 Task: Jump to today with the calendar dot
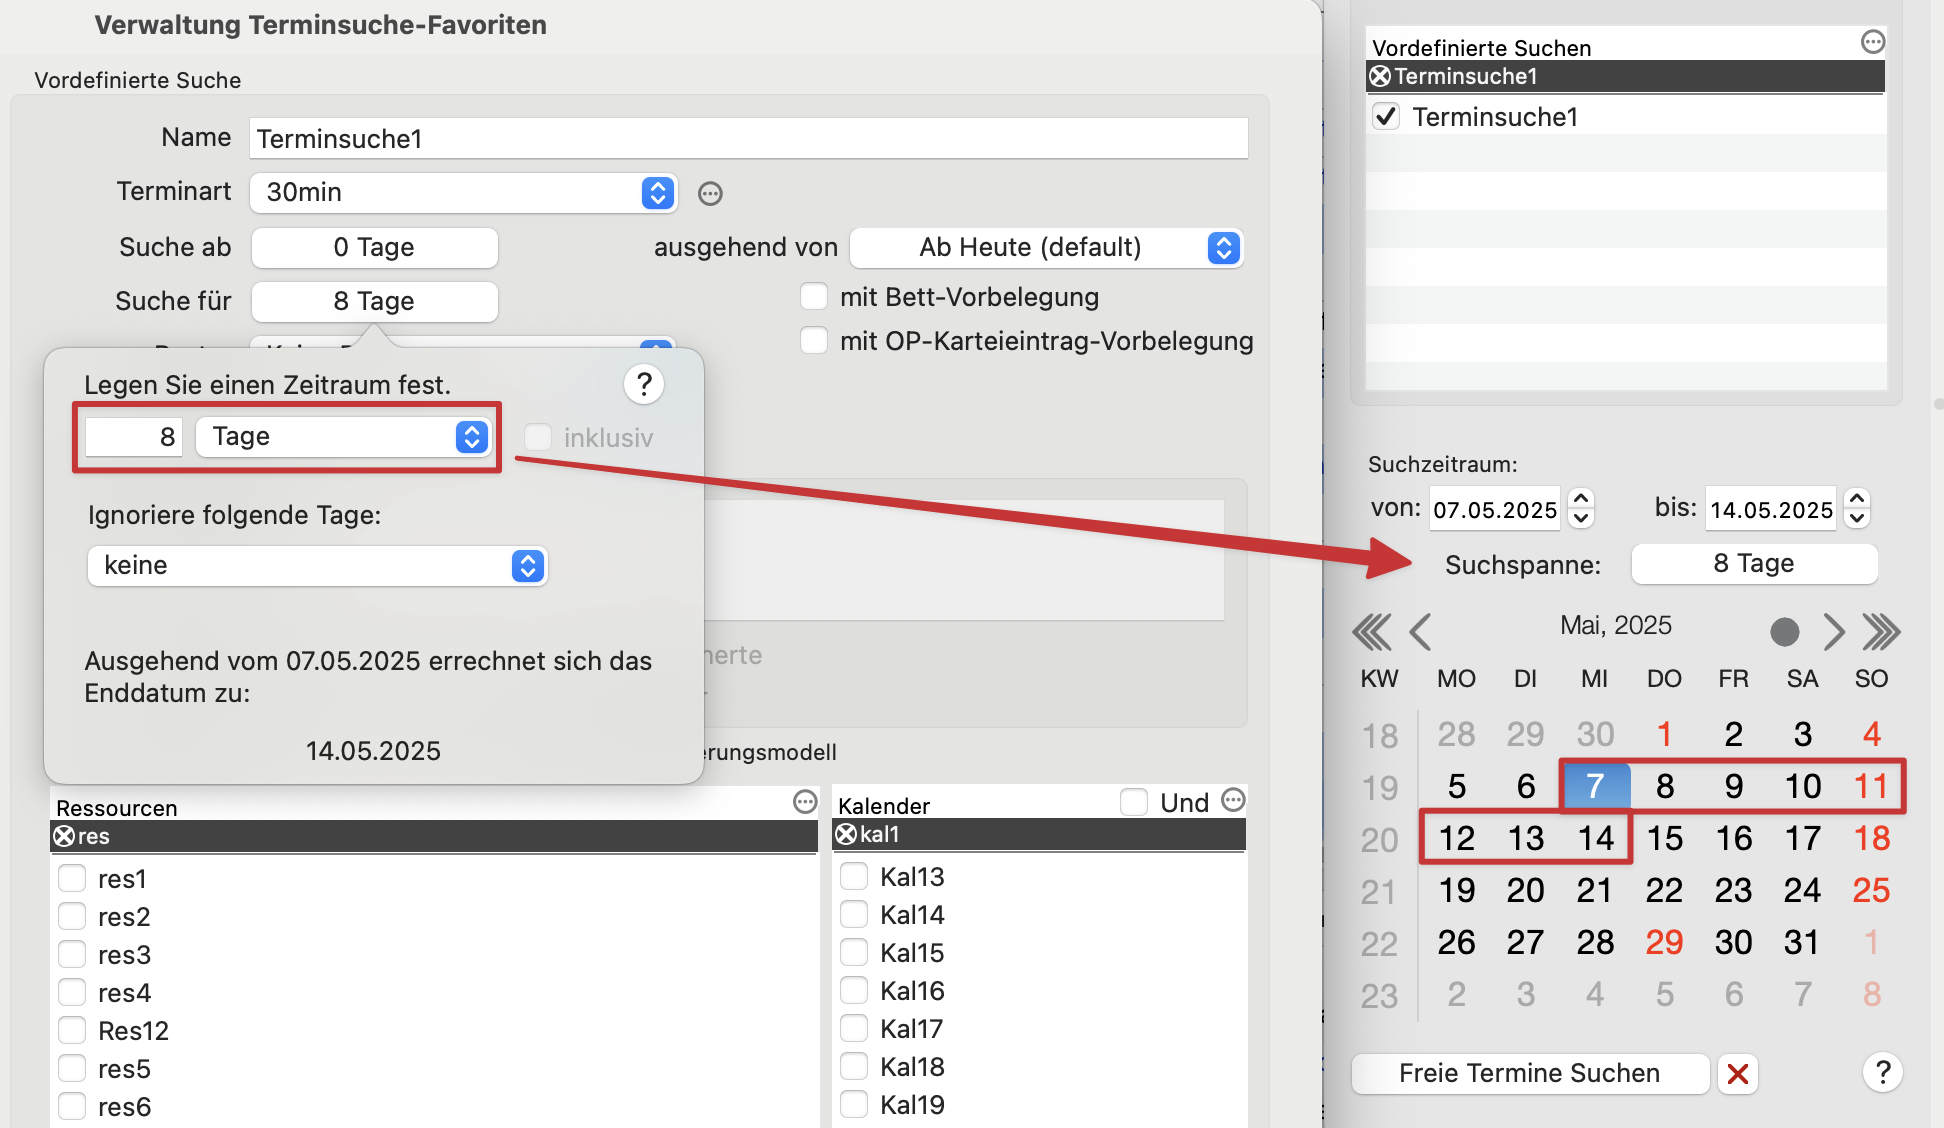click(x=1784, y=632)
